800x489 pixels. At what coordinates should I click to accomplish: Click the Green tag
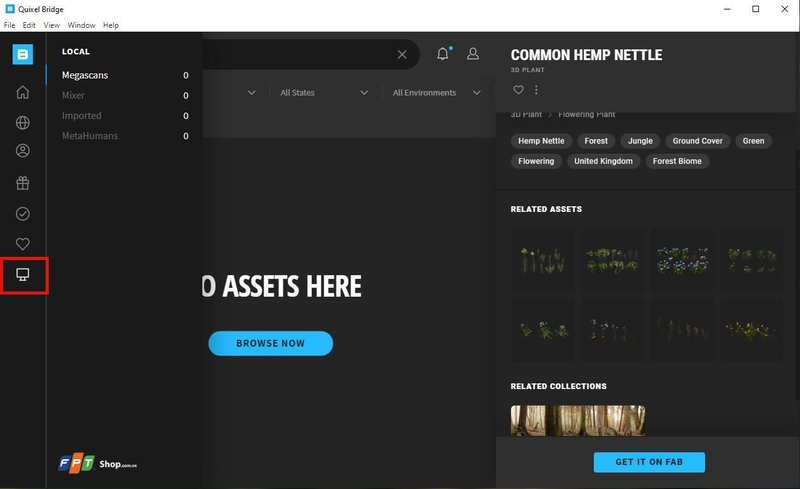click(x=753, y=141)
